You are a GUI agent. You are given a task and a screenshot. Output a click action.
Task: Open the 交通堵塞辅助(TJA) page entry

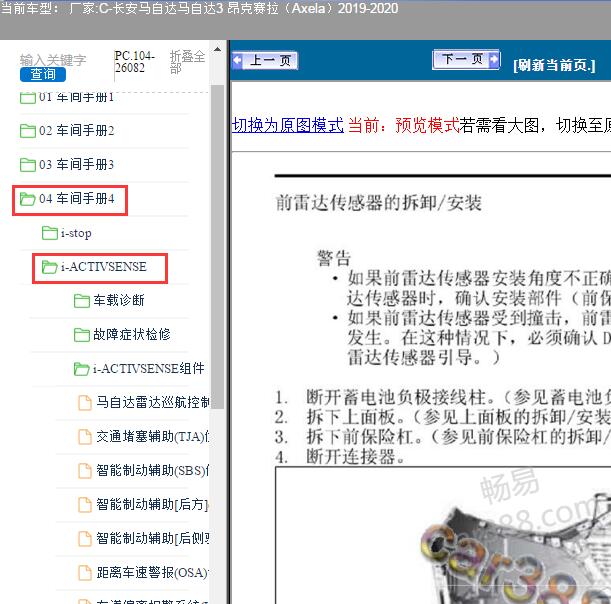coord(153,436)
